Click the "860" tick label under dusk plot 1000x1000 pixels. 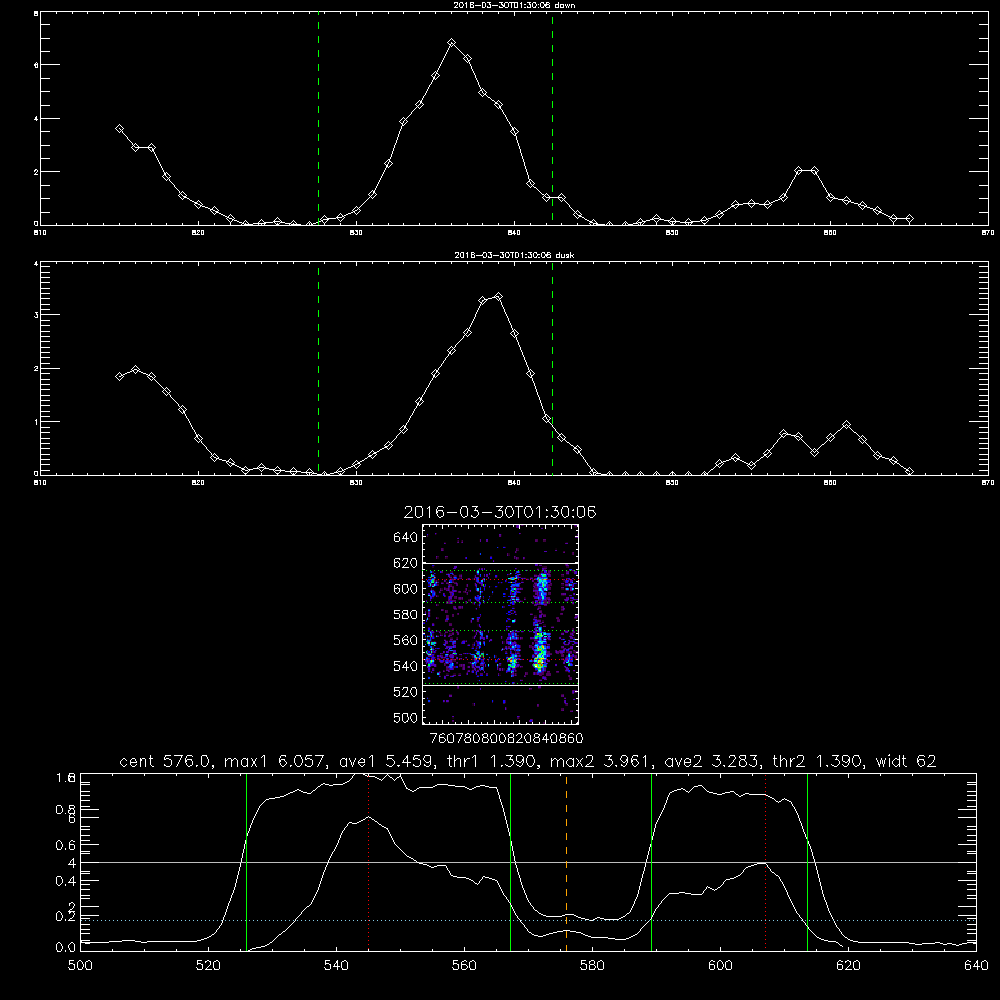pyautogui.click(x=830, y=483)
